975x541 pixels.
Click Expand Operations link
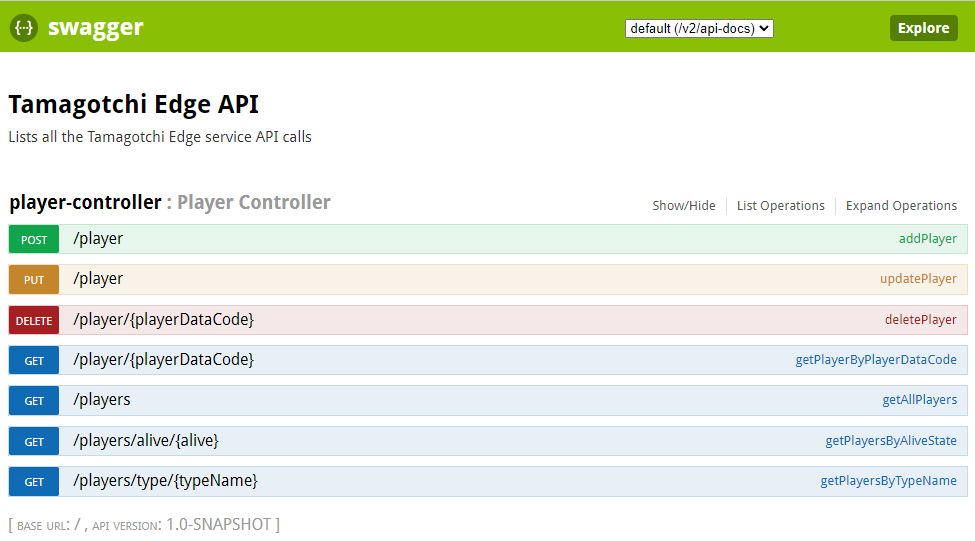coord(901,206)
